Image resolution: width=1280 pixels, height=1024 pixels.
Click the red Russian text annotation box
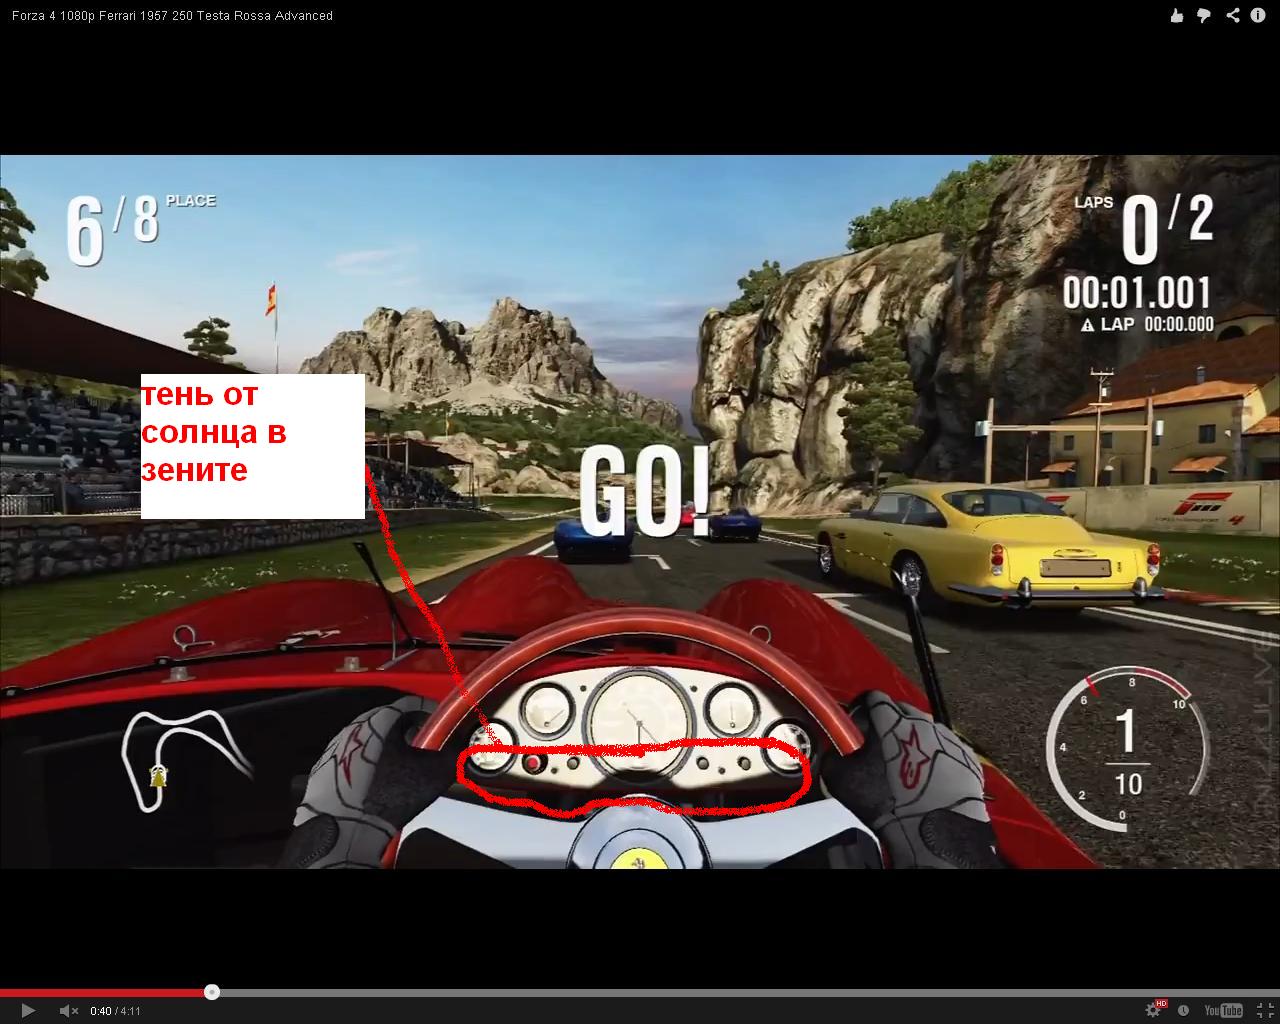tap(252, 446)
